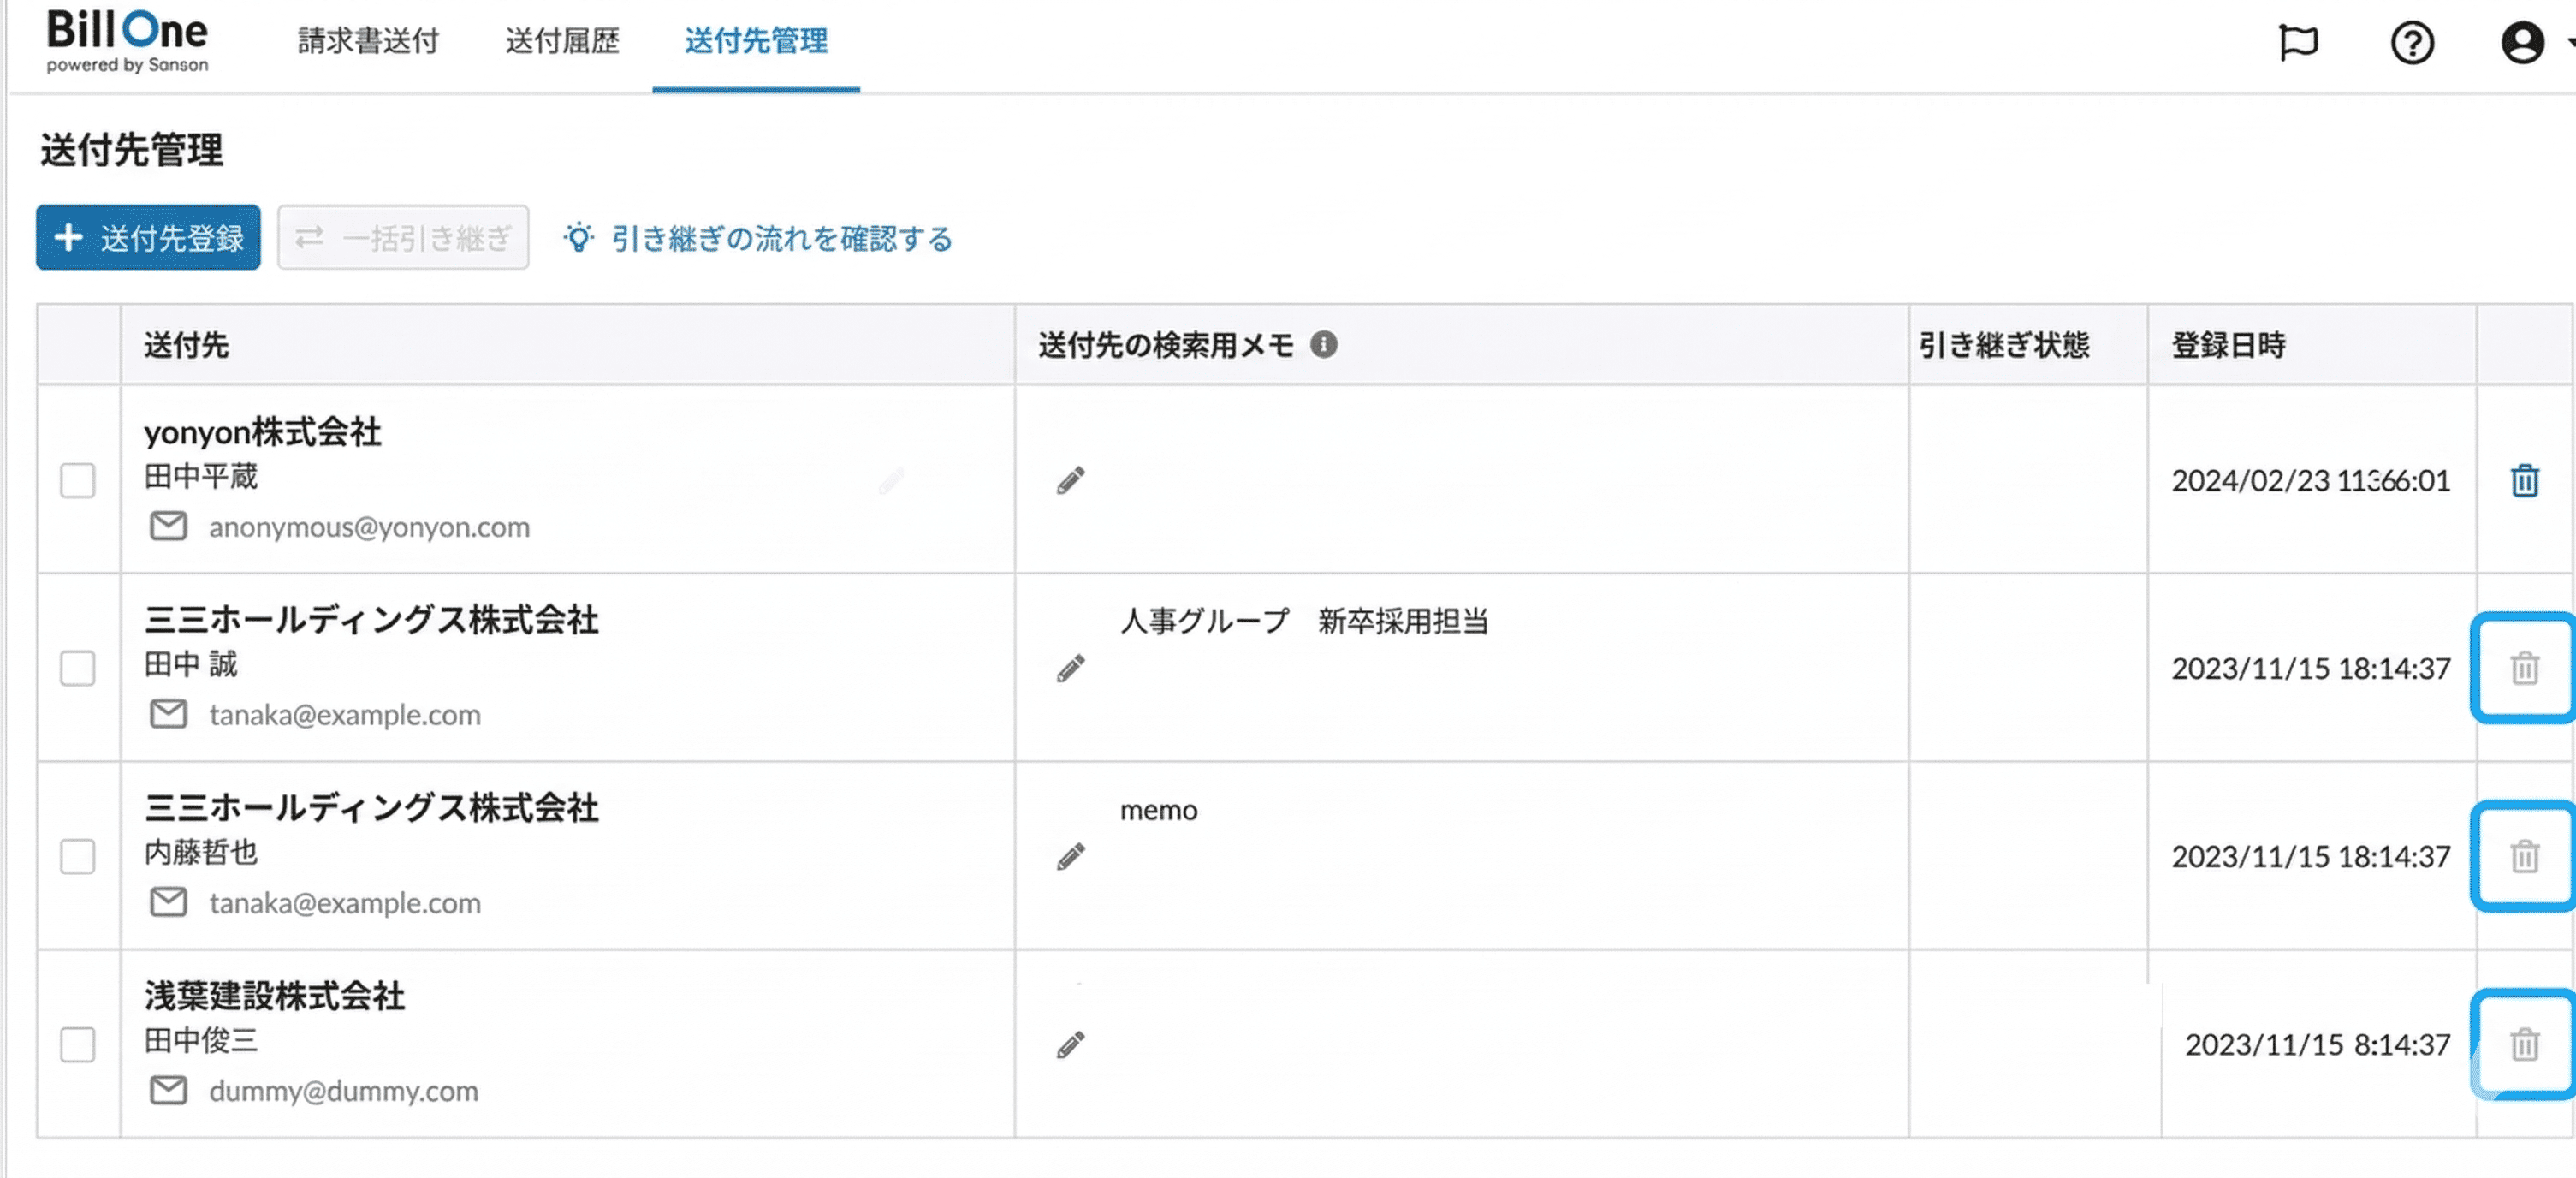
Task: Delete the yonyon株式会社 recipient
Action: pyautogui.click(x=2524, y=481)
